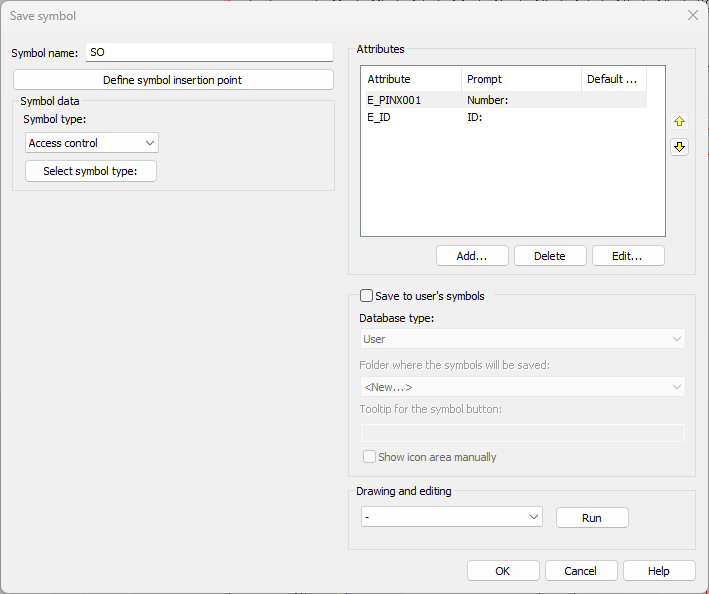Expand the Database type combo box

(x=523, y=339)
